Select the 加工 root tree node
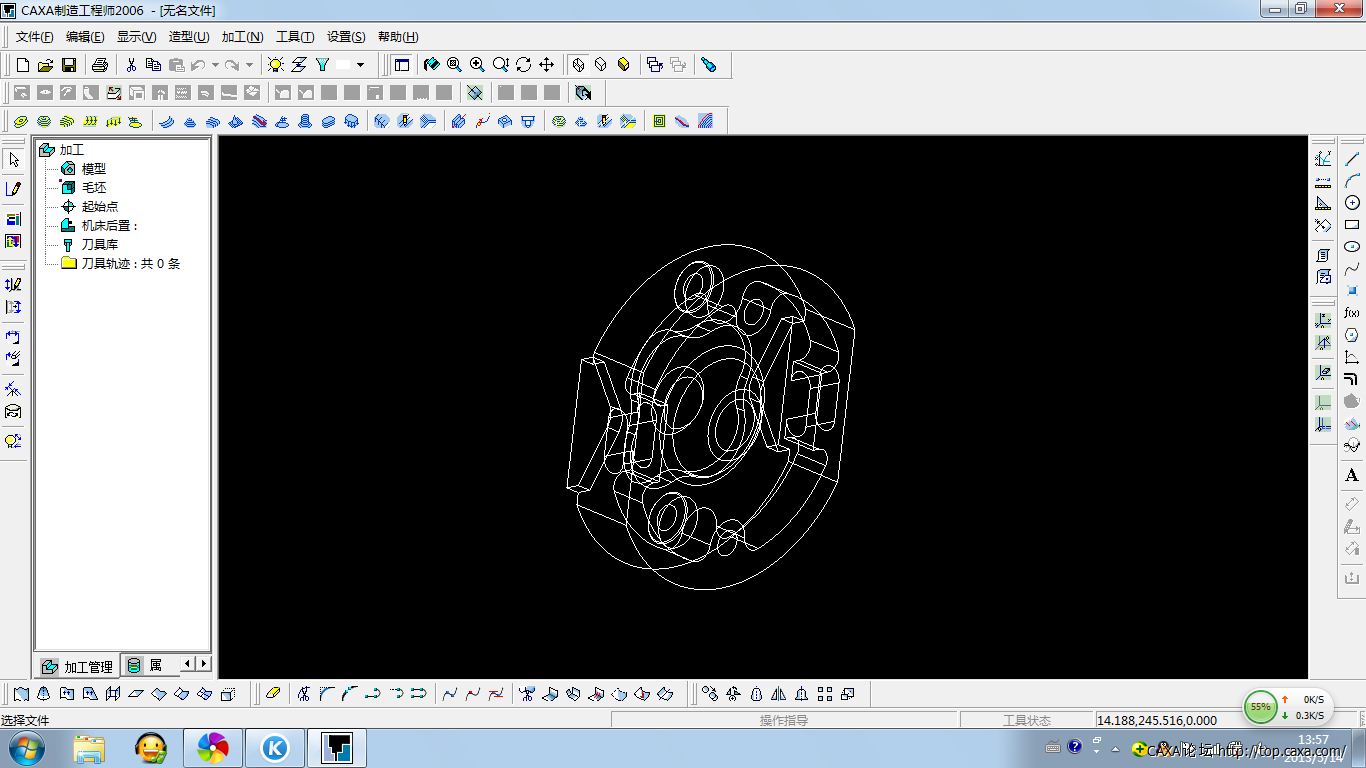 coord(72,150)
